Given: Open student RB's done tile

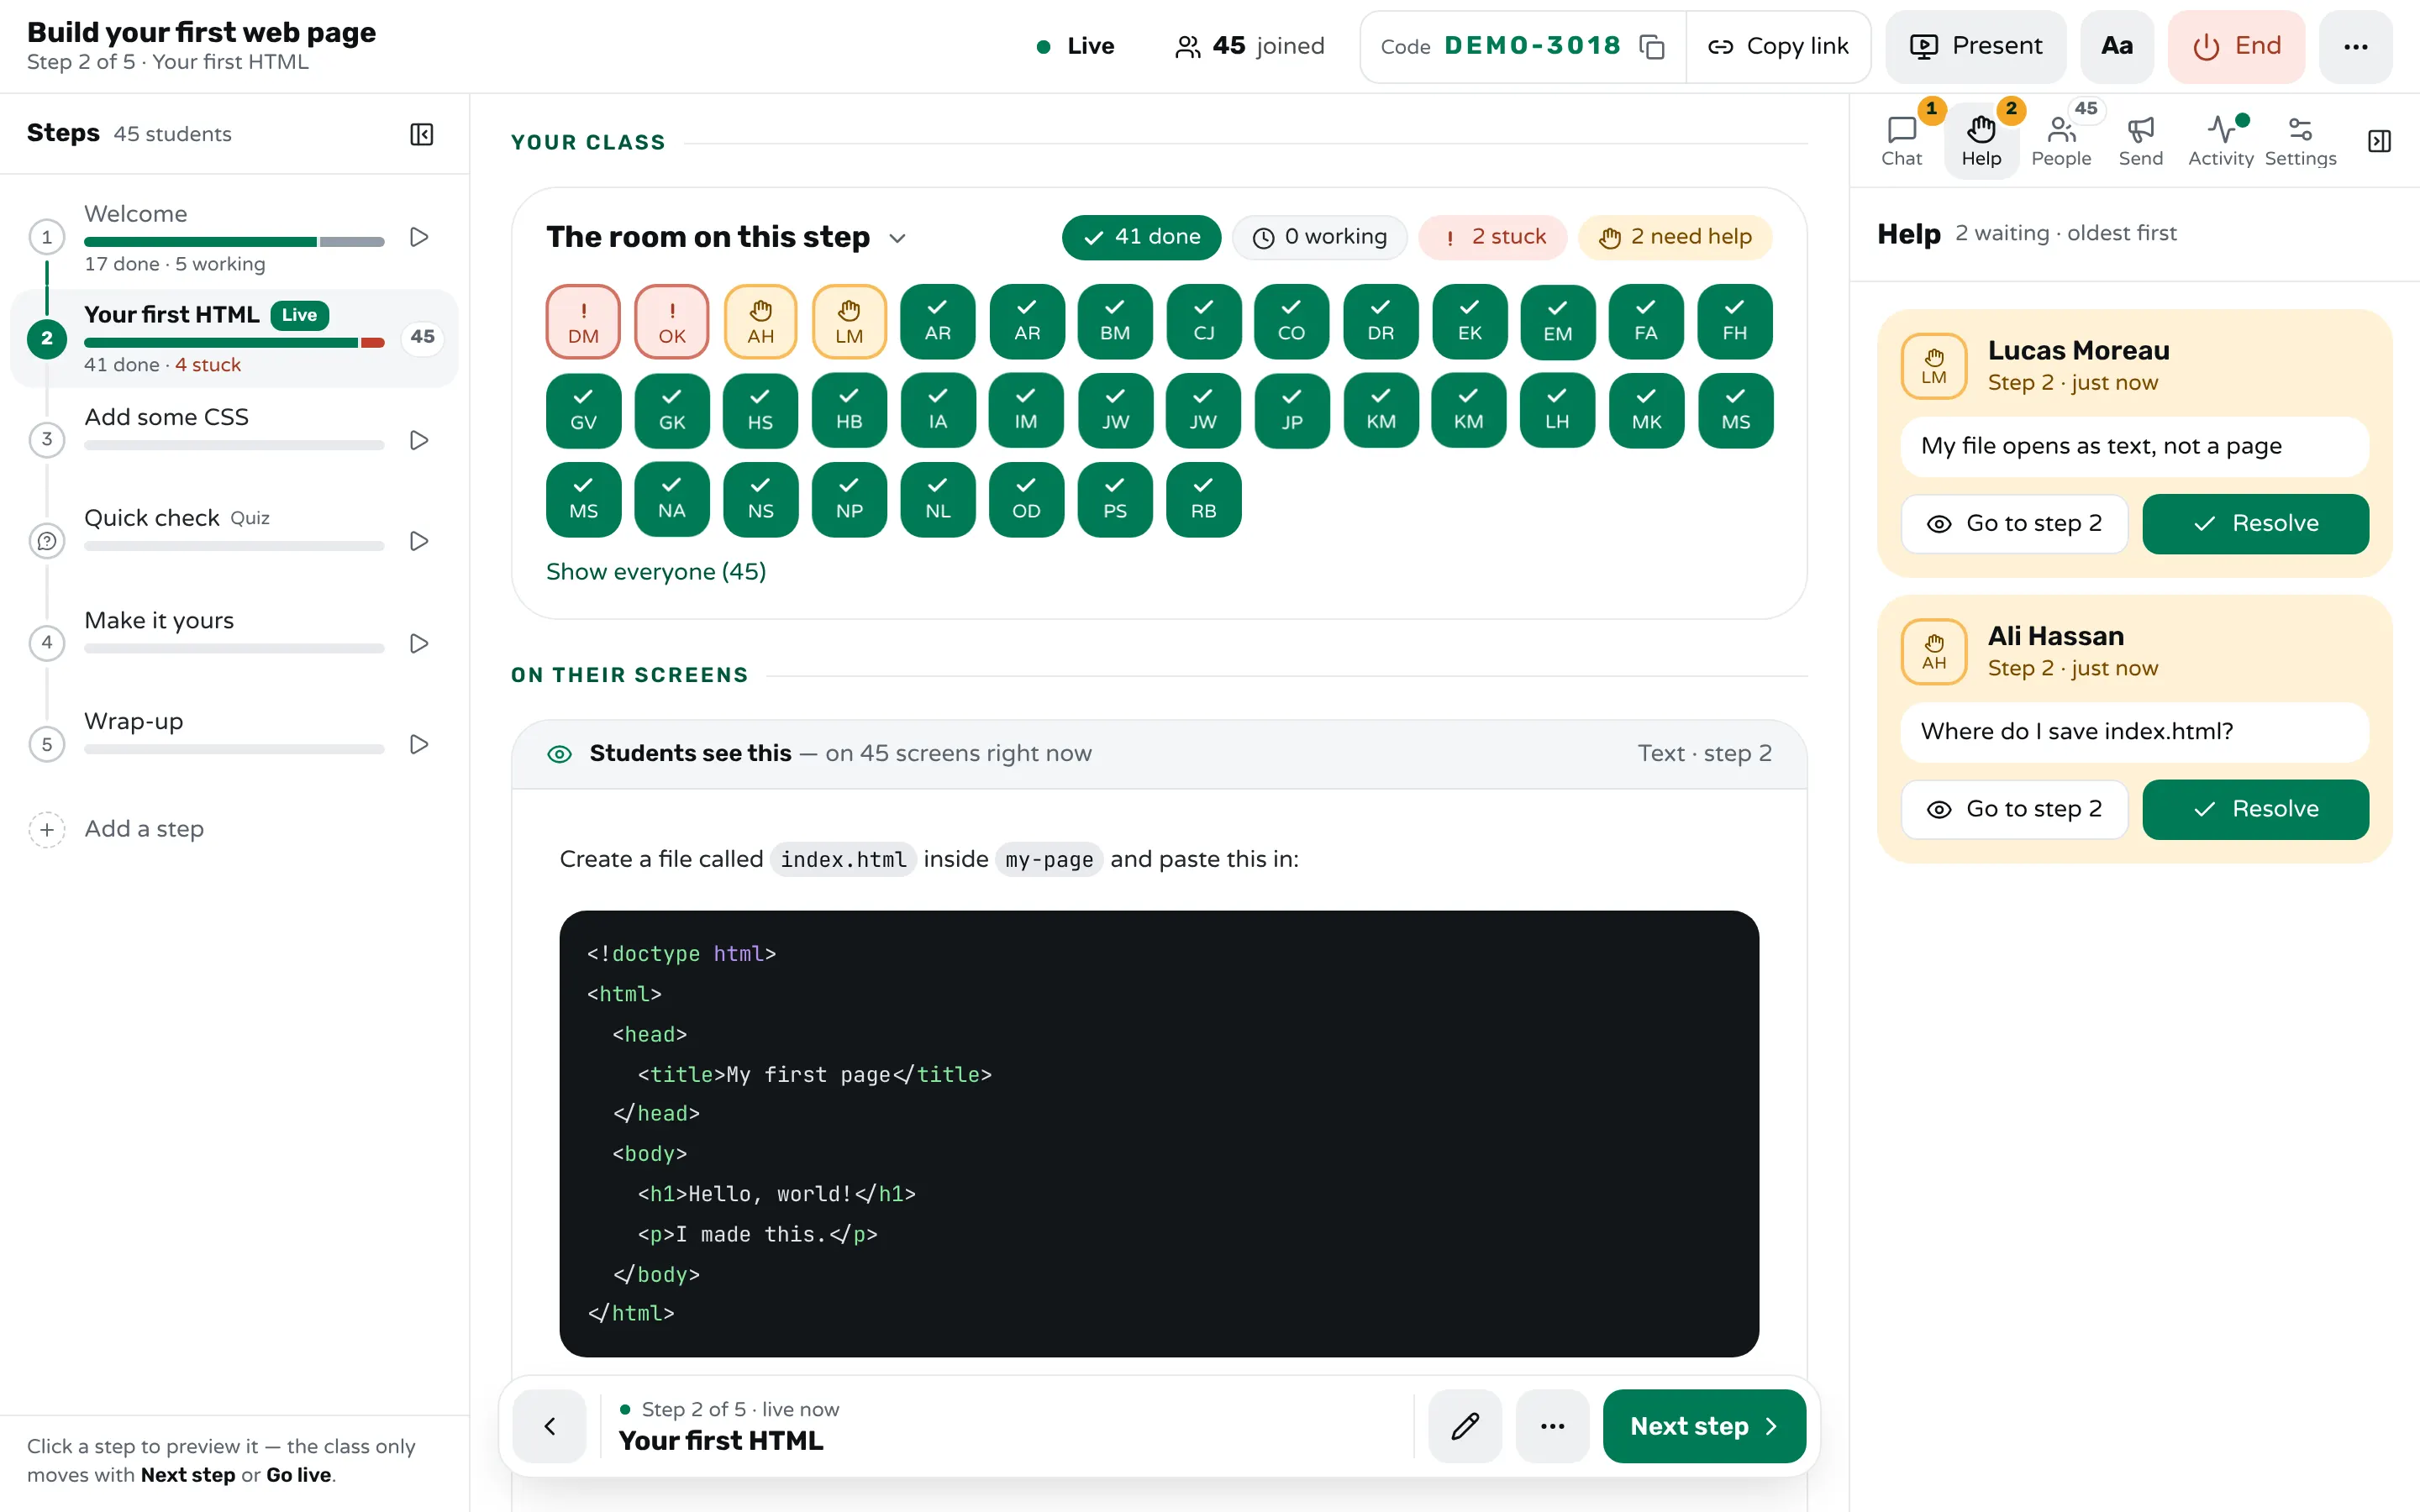Looking at the screenshot, I should pyautogui.click(x=1204, y=499).
